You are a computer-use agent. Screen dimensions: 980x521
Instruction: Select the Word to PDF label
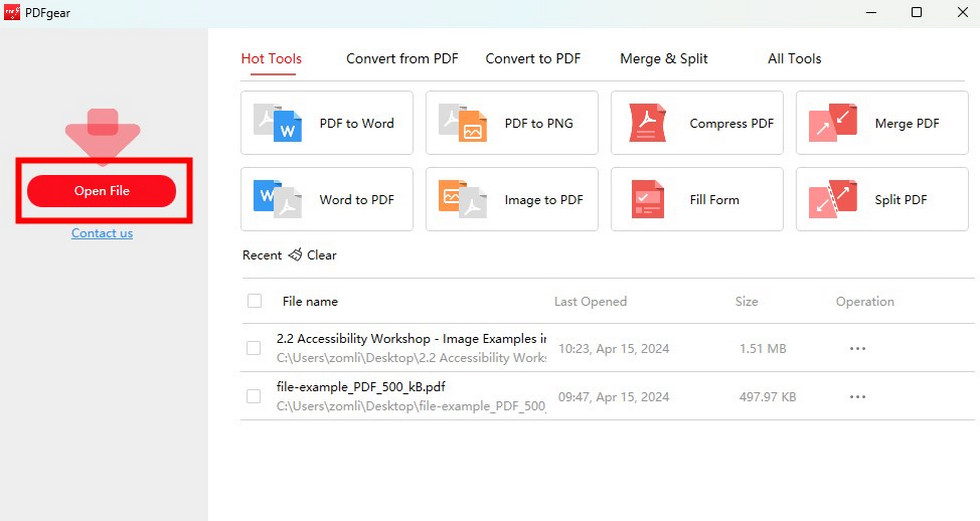[x=357, y=200]
